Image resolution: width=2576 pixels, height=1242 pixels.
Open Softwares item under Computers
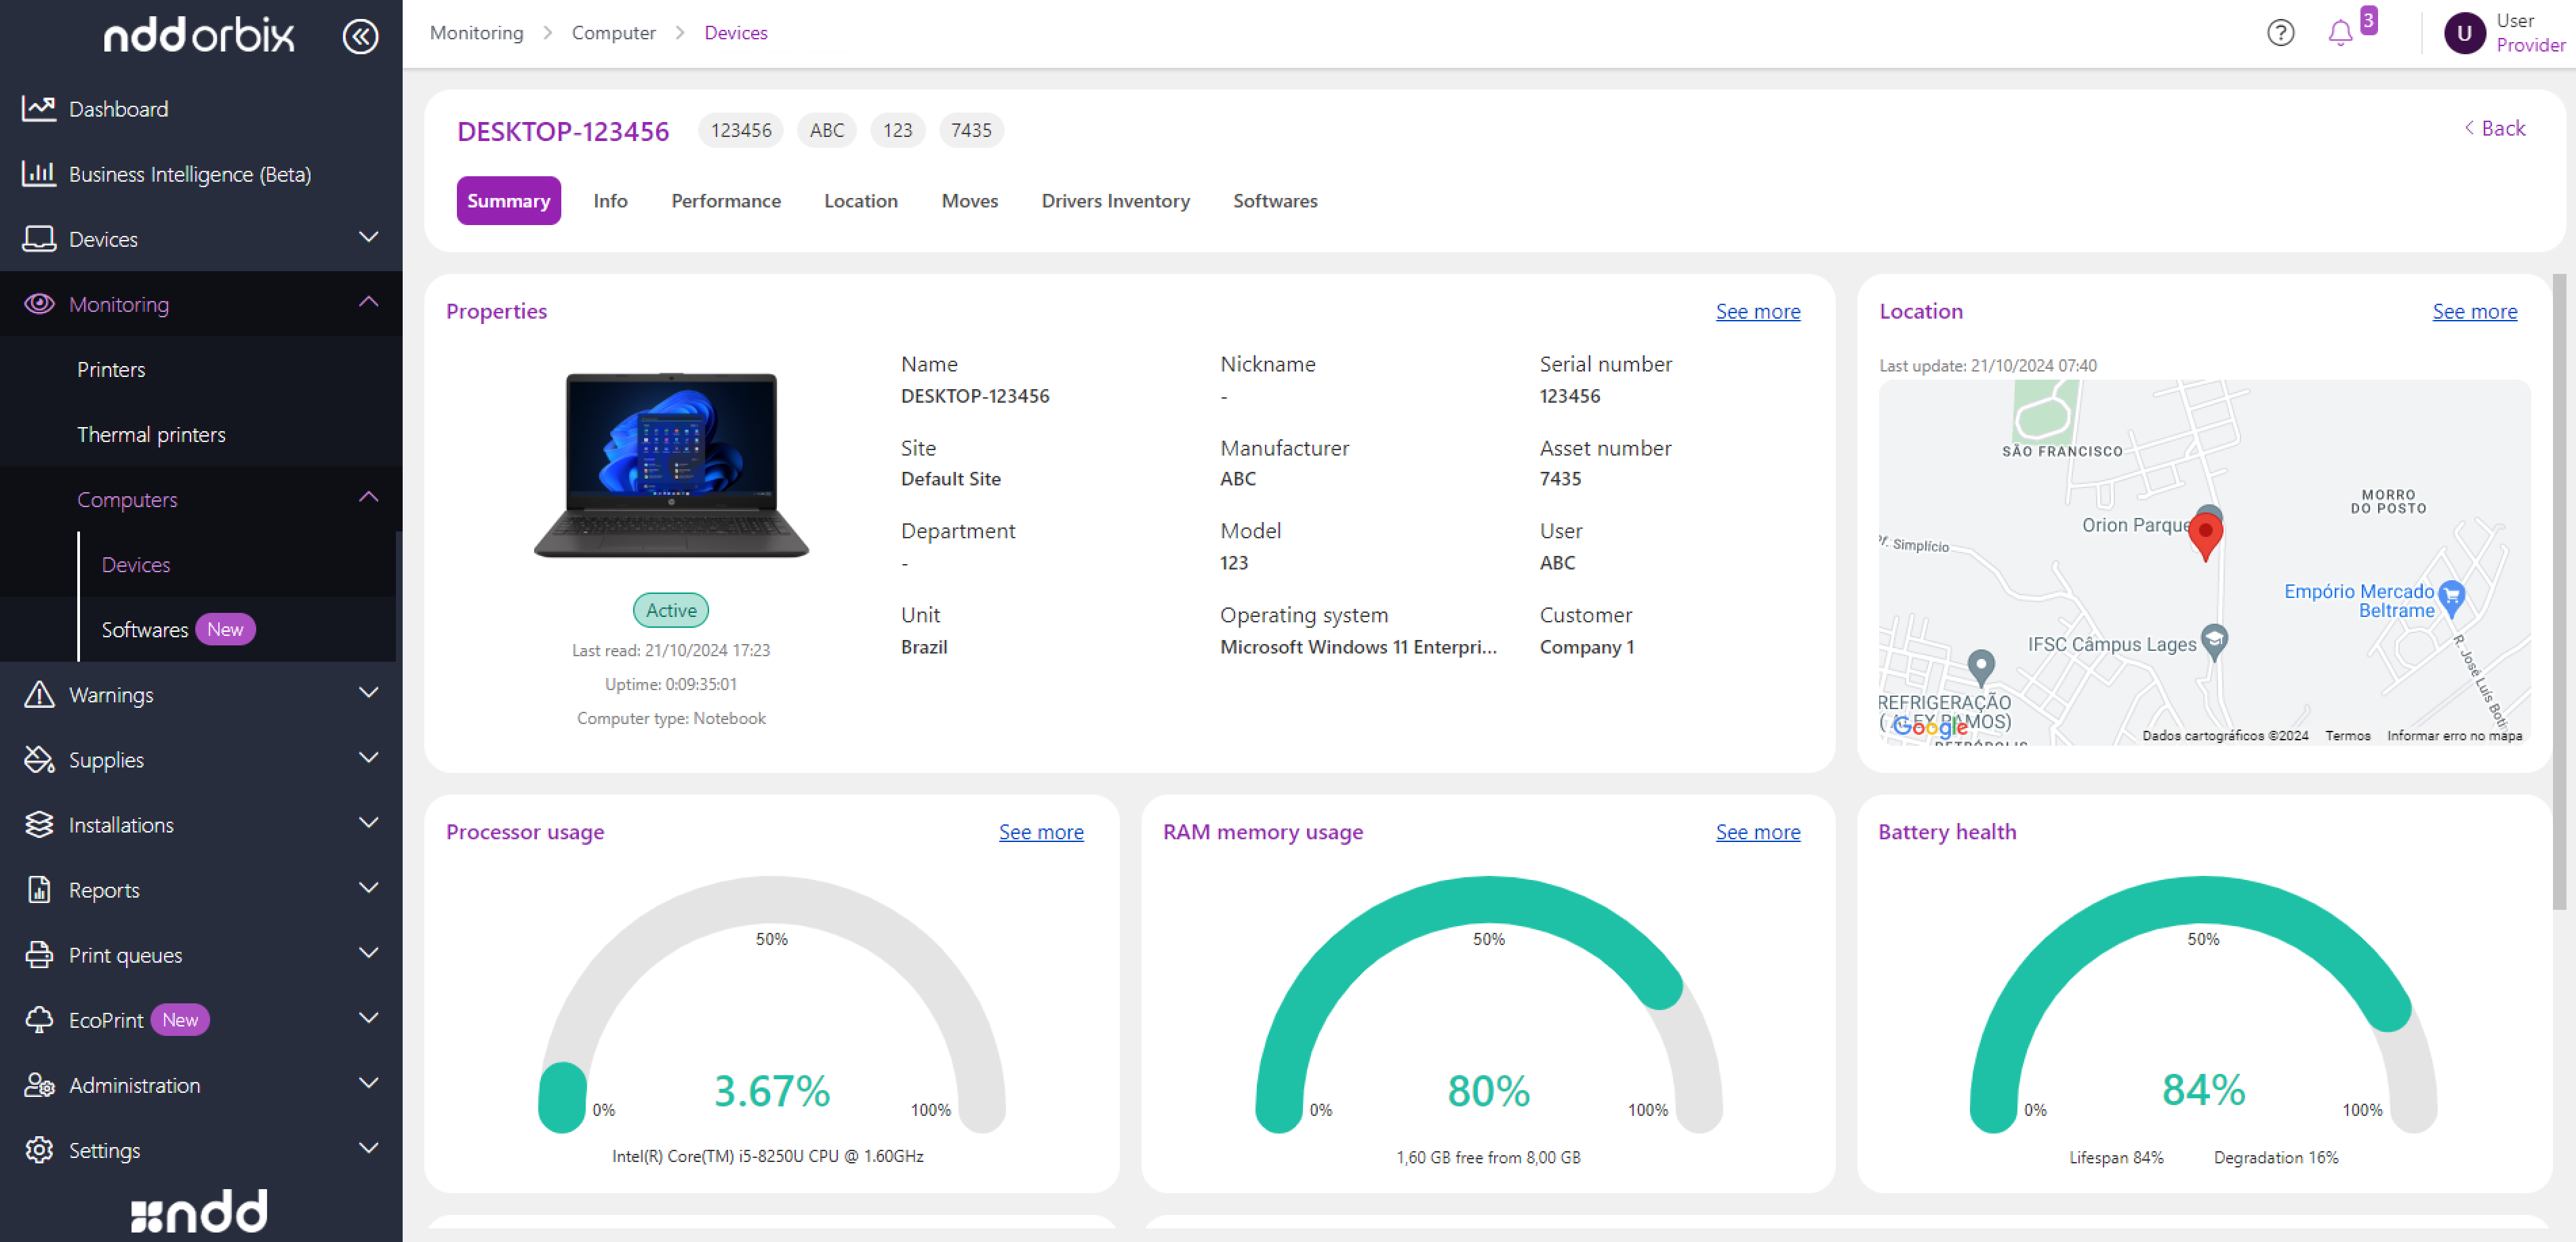click(x=145, y=629)
